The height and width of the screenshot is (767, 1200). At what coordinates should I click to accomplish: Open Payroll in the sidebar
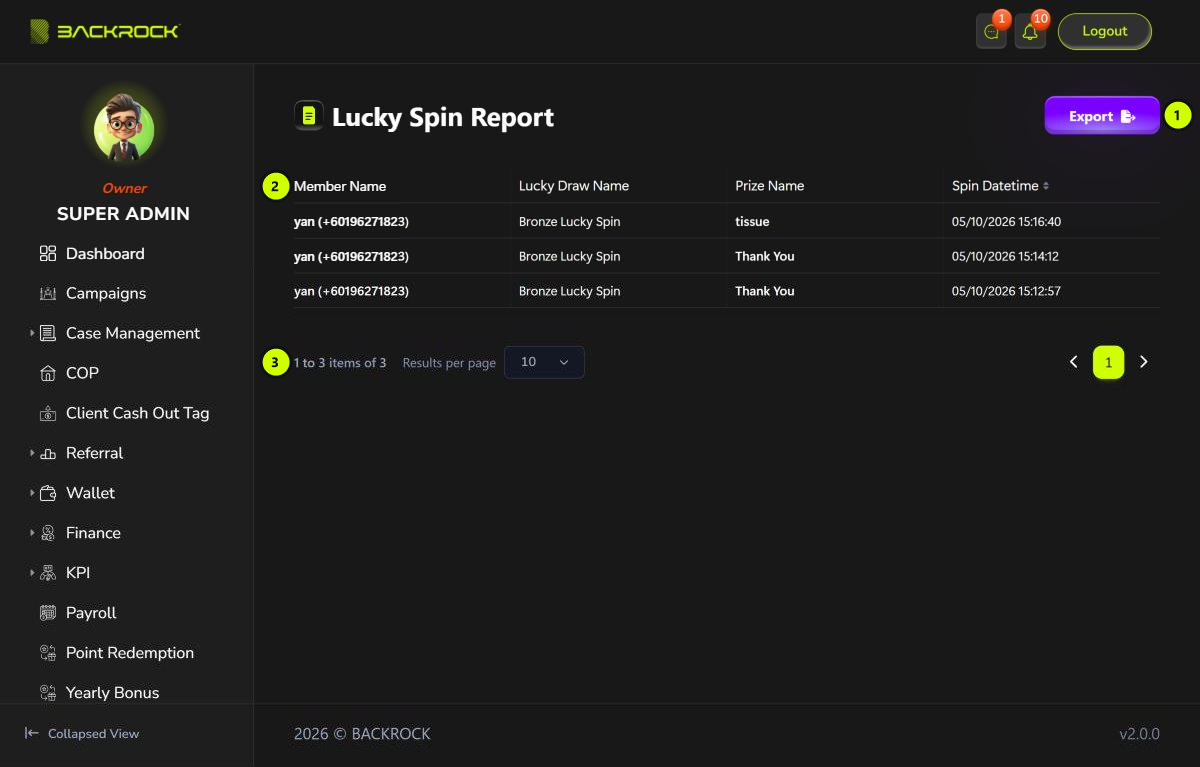tap(91, 613)
